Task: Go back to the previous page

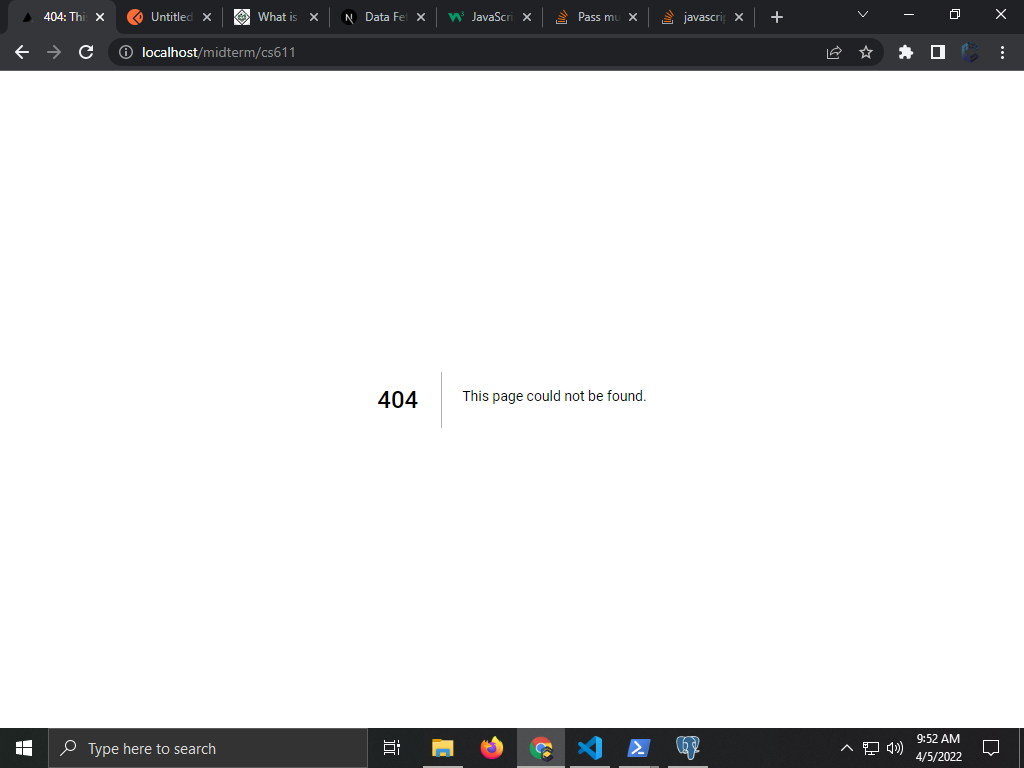Action: [22, 52]
